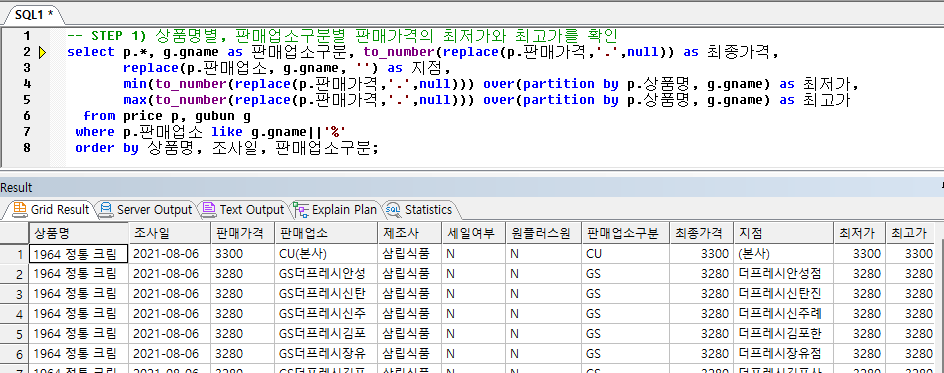Screen dimensions: 944x373
Task: Click 제조사 cell 삼립식품 in row 4
Action: [x=409, y=313]
